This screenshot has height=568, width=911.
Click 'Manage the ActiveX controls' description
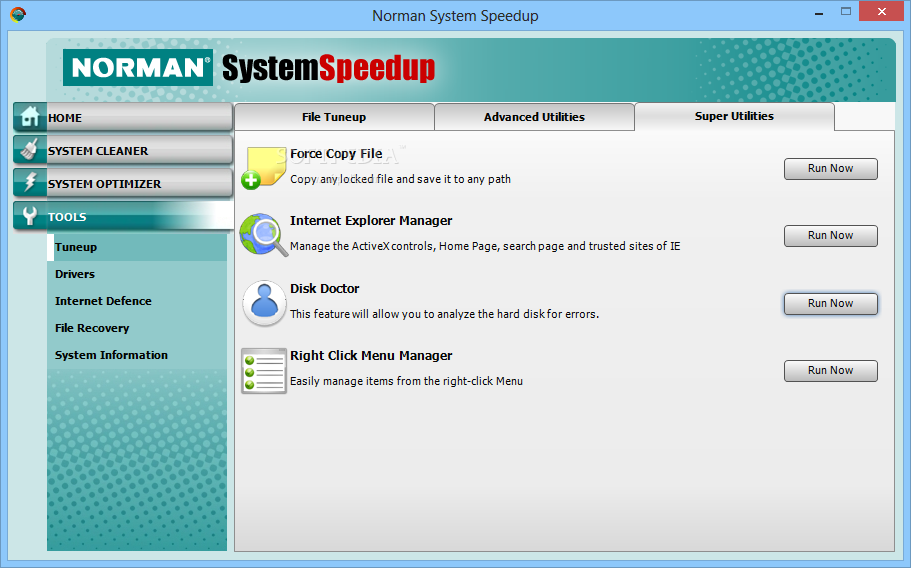[485, 246]
